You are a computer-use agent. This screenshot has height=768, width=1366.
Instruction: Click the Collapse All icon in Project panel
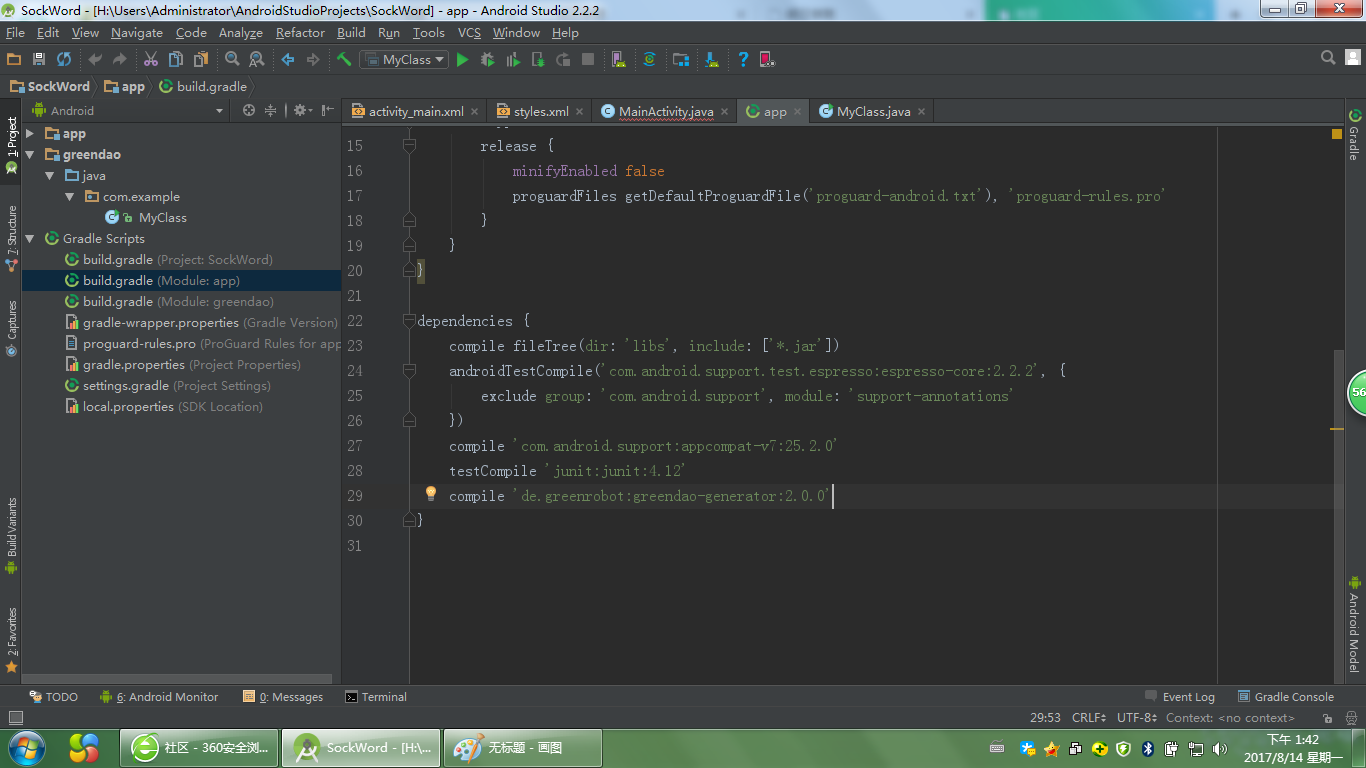tap(270, 110)
